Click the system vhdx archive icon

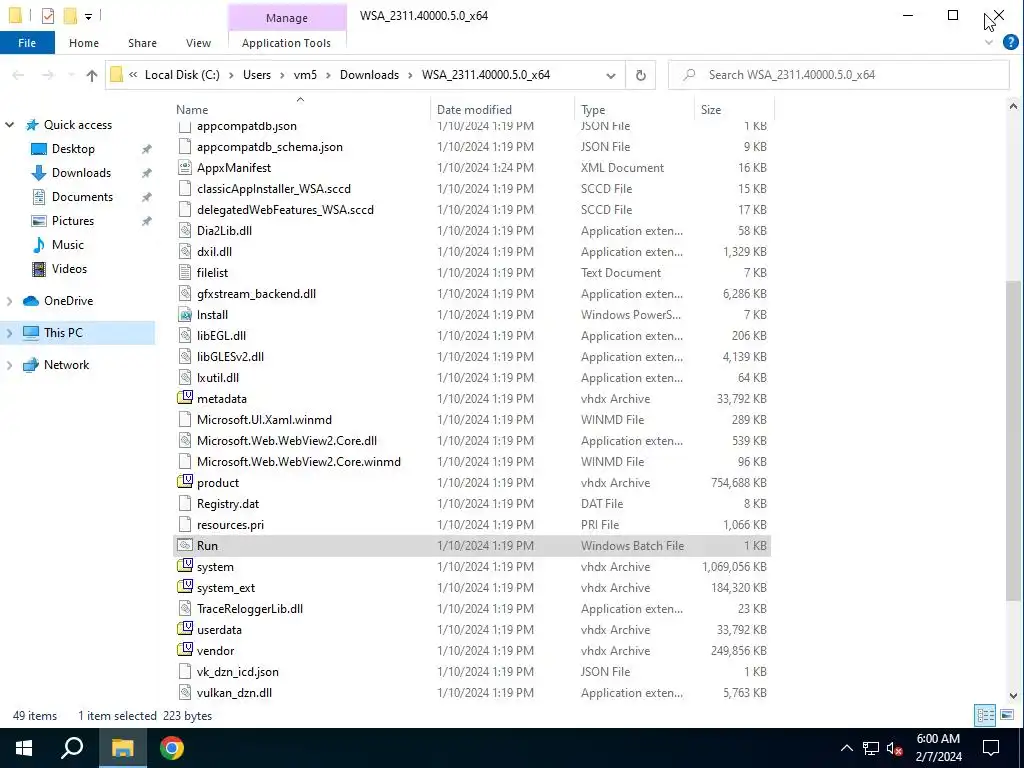[185, 566]
